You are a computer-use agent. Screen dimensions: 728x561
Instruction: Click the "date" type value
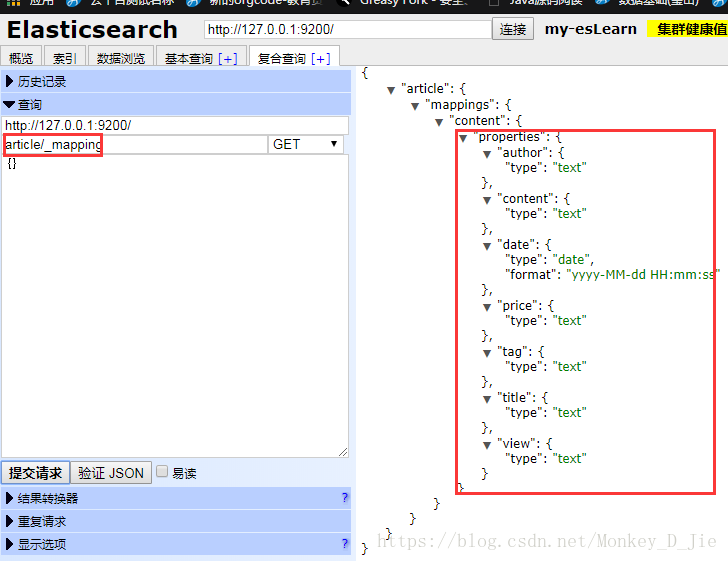point(571,260)
